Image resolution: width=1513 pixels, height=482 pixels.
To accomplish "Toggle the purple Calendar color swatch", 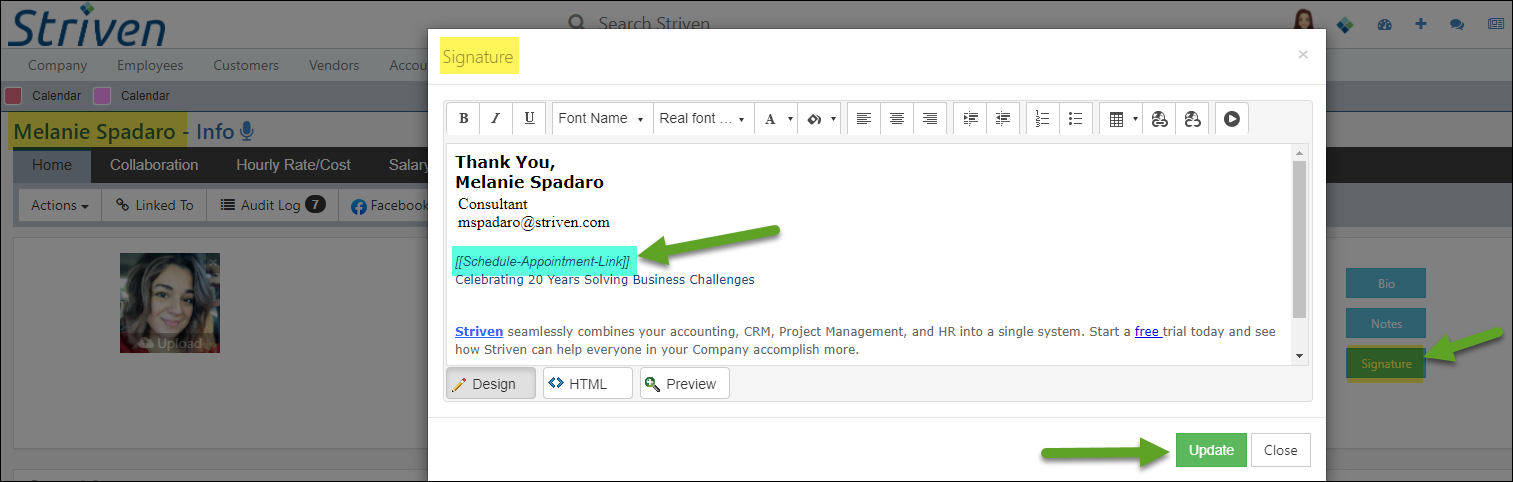I will pos(102,96).
